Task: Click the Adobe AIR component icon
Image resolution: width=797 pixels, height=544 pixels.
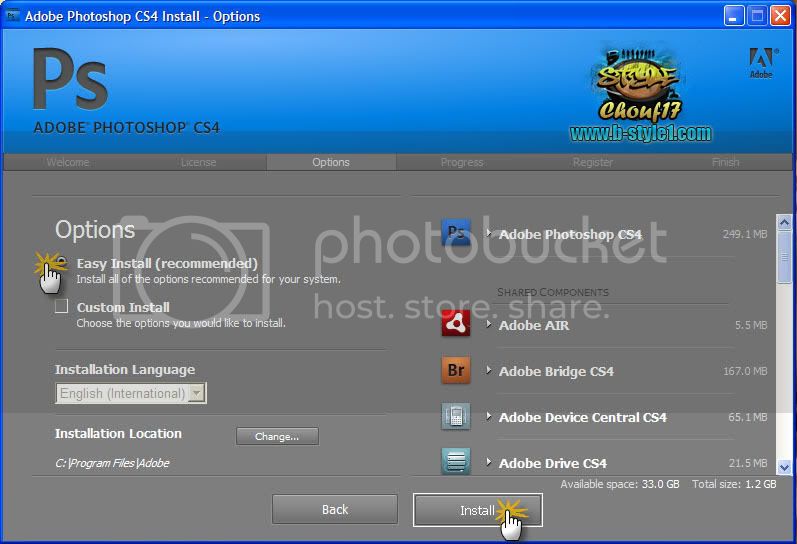Action: coord(456,323)
